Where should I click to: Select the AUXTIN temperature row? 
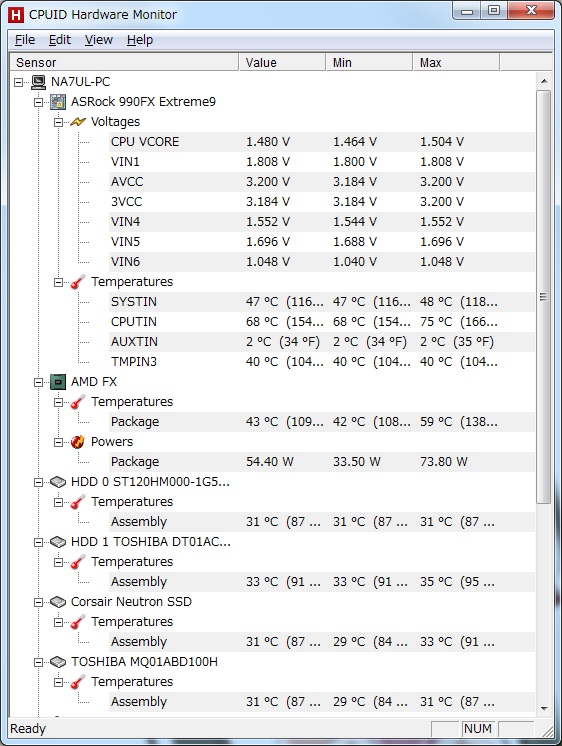(x=322, y=342)
